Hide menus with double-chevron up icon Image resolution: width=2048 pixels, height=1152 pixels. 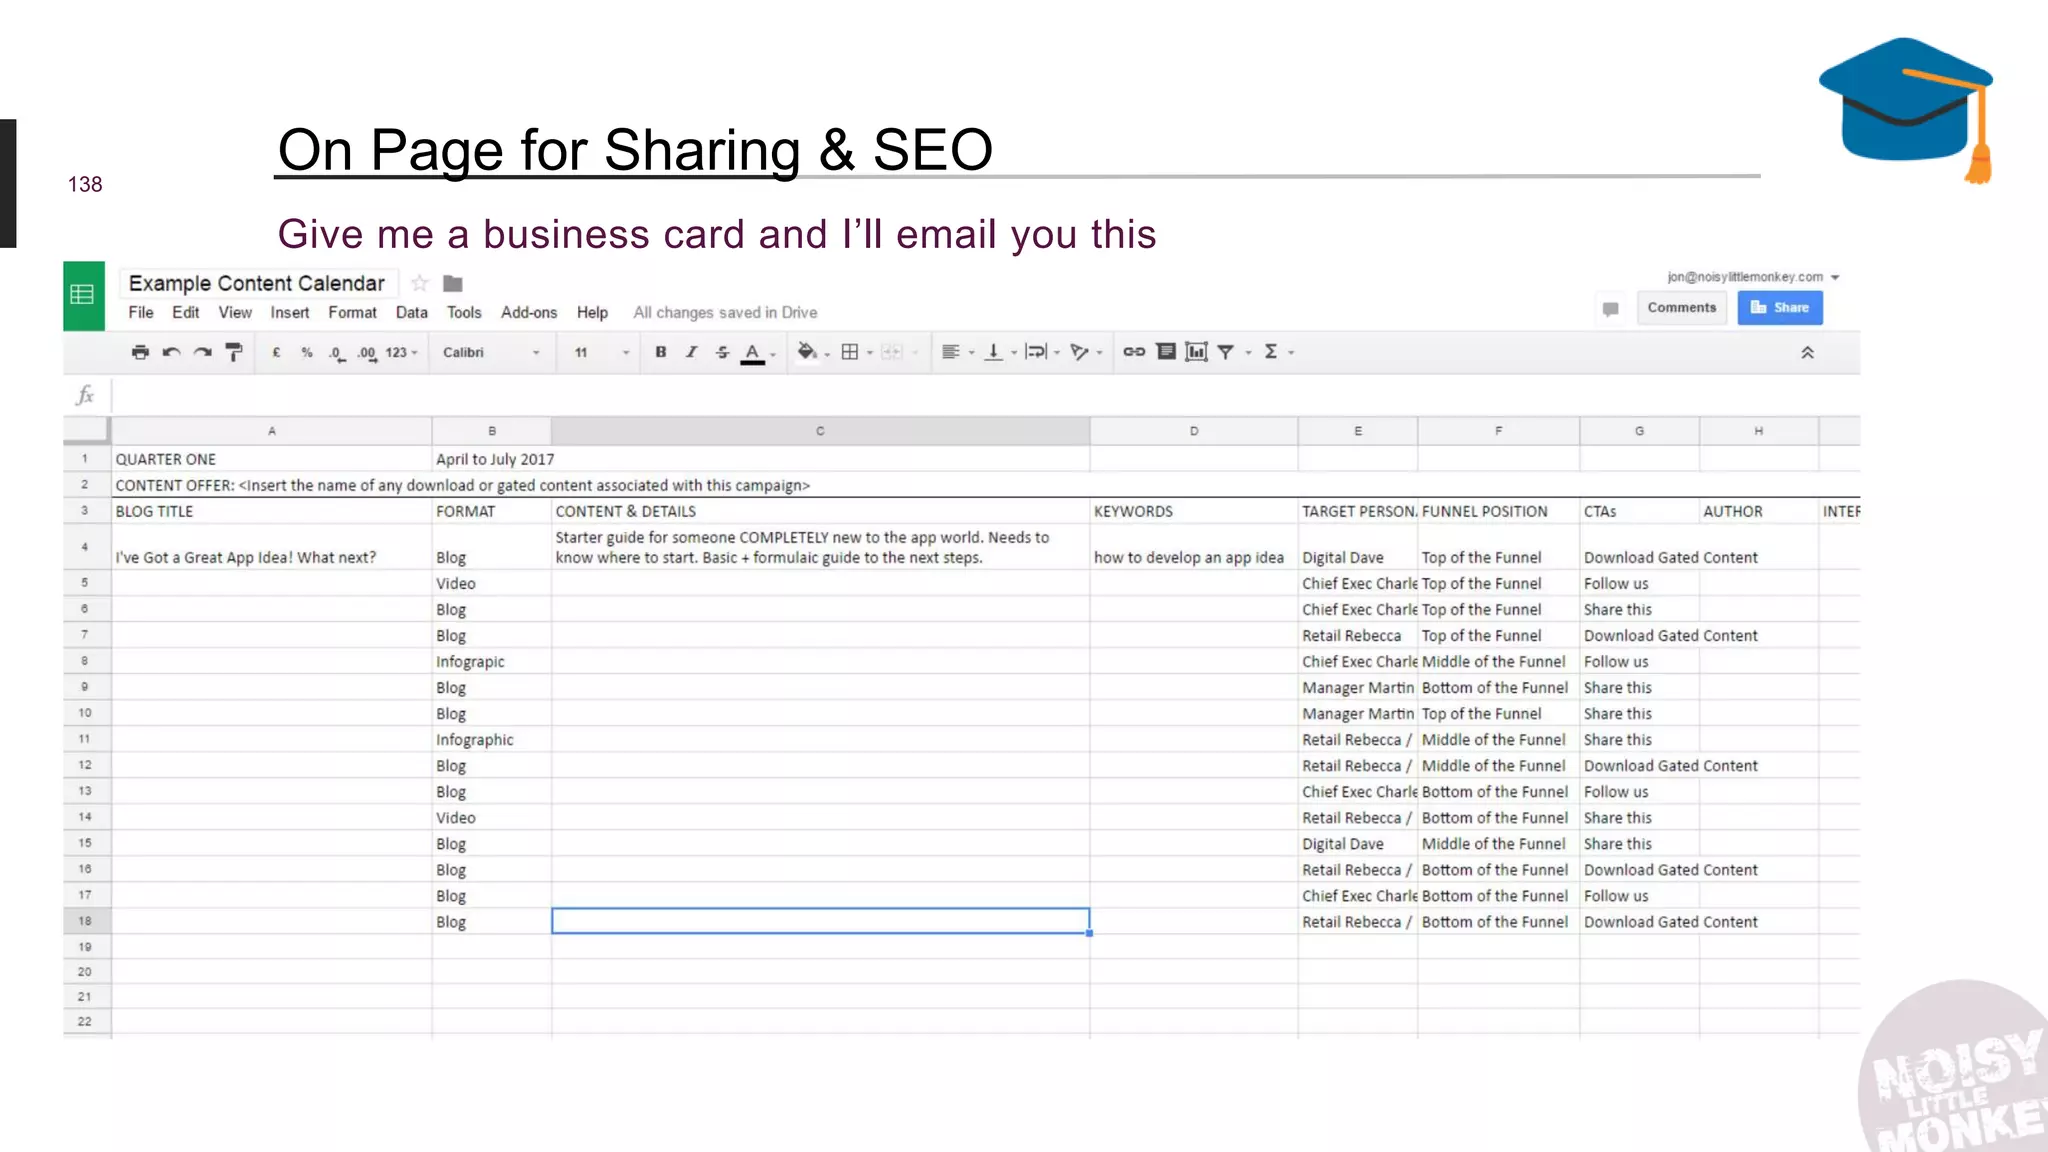pos(1807,353)
